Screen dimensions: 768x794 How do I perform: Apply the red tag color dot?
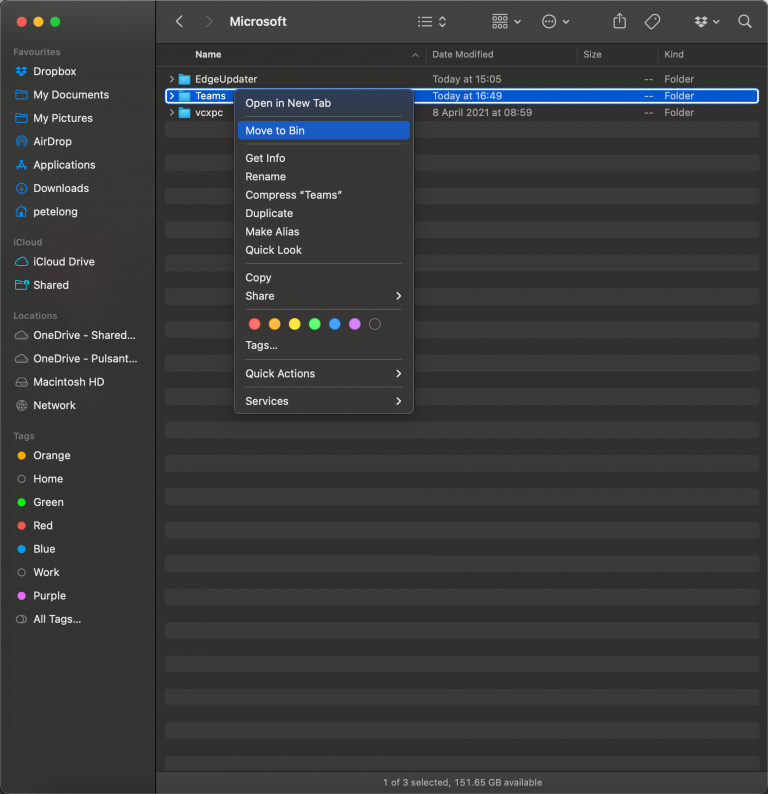tap(255, 324)
